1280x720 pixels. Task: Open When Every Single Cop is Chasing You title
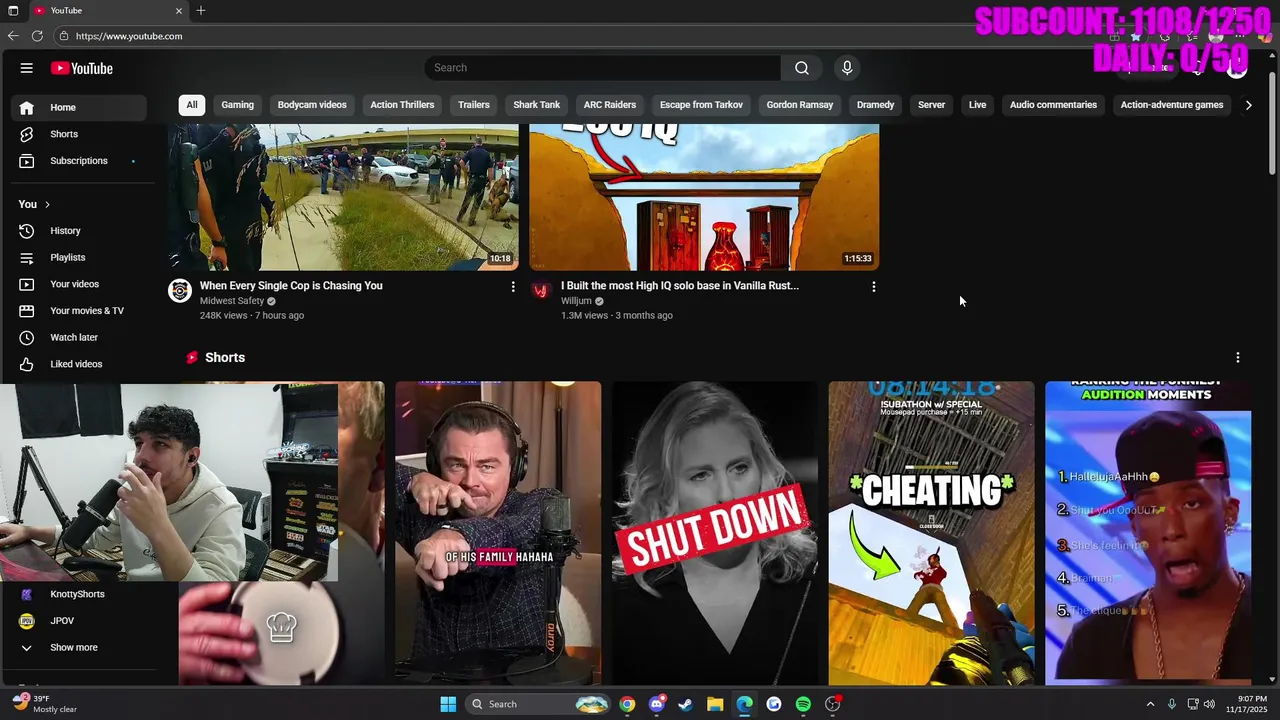point(291,286)
